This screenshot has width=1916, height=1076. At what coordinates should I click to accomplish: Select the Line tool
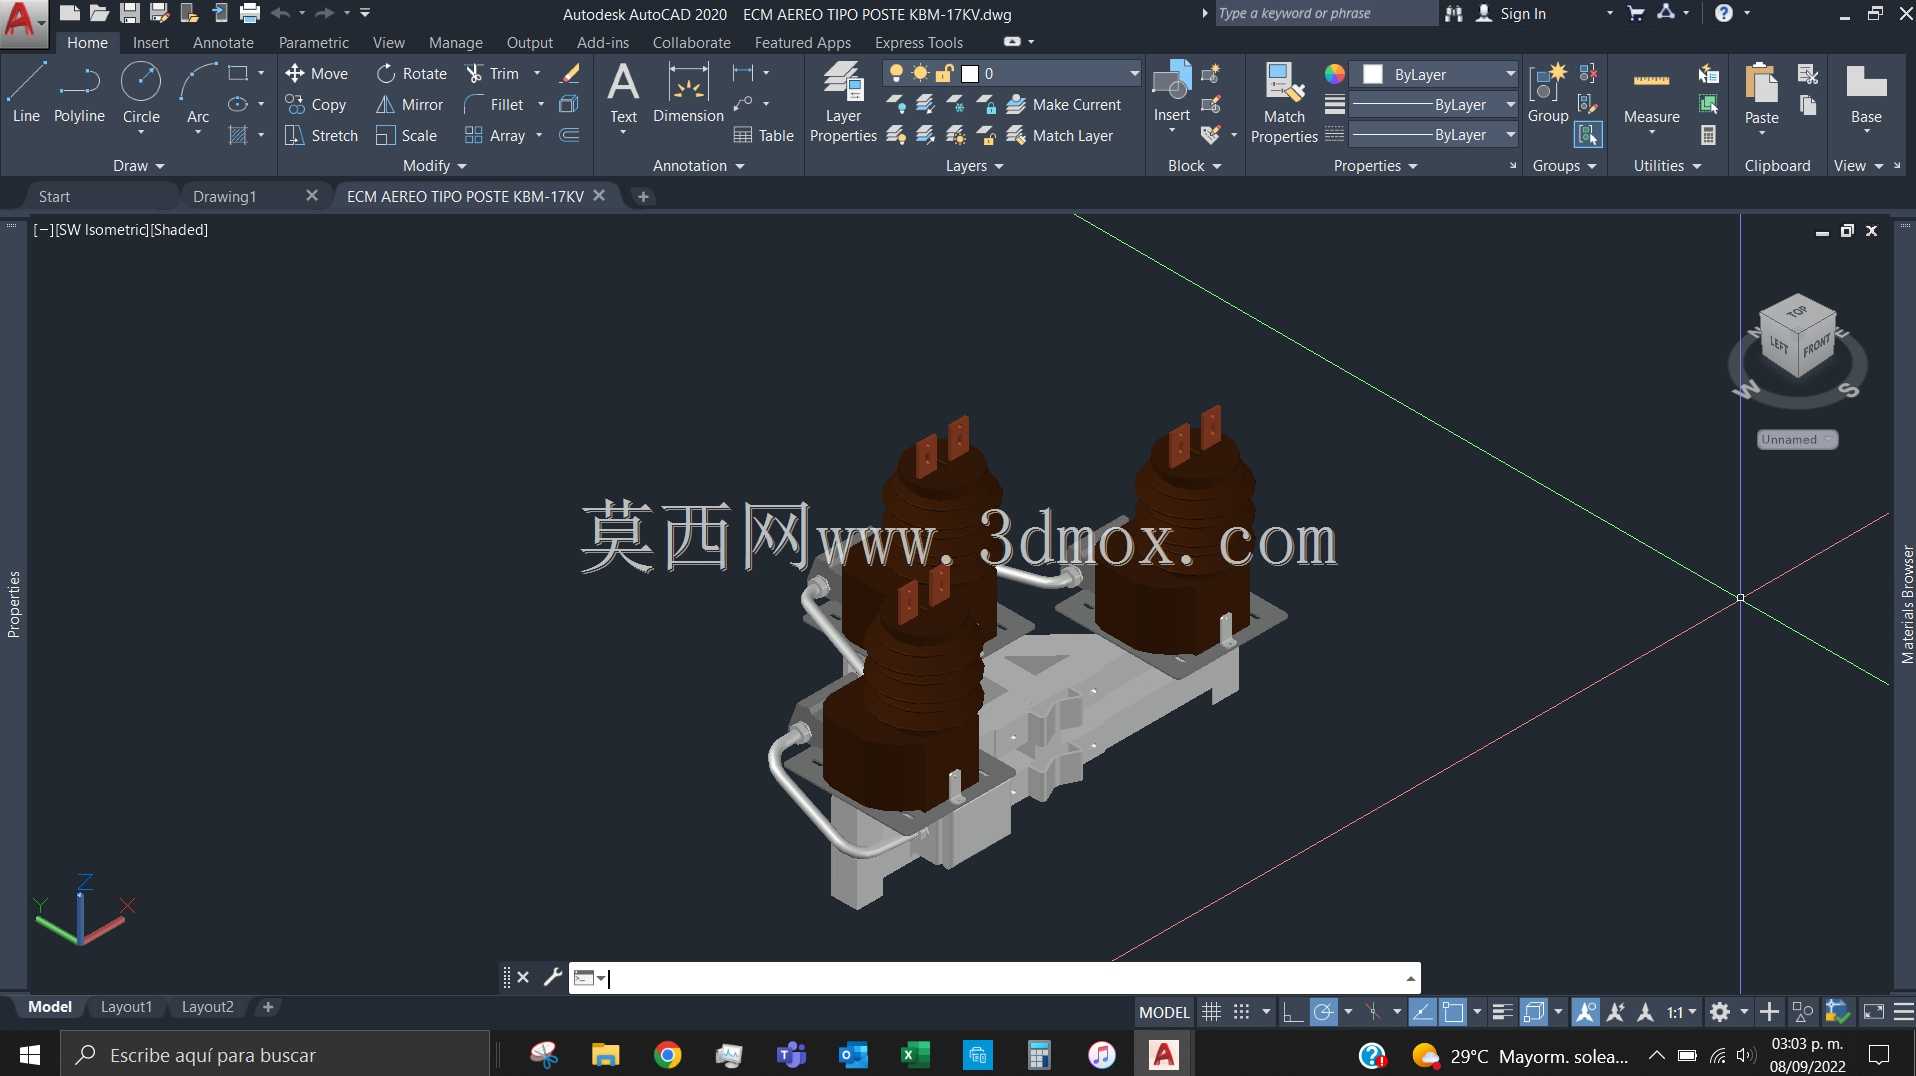[x=26, y=93]
